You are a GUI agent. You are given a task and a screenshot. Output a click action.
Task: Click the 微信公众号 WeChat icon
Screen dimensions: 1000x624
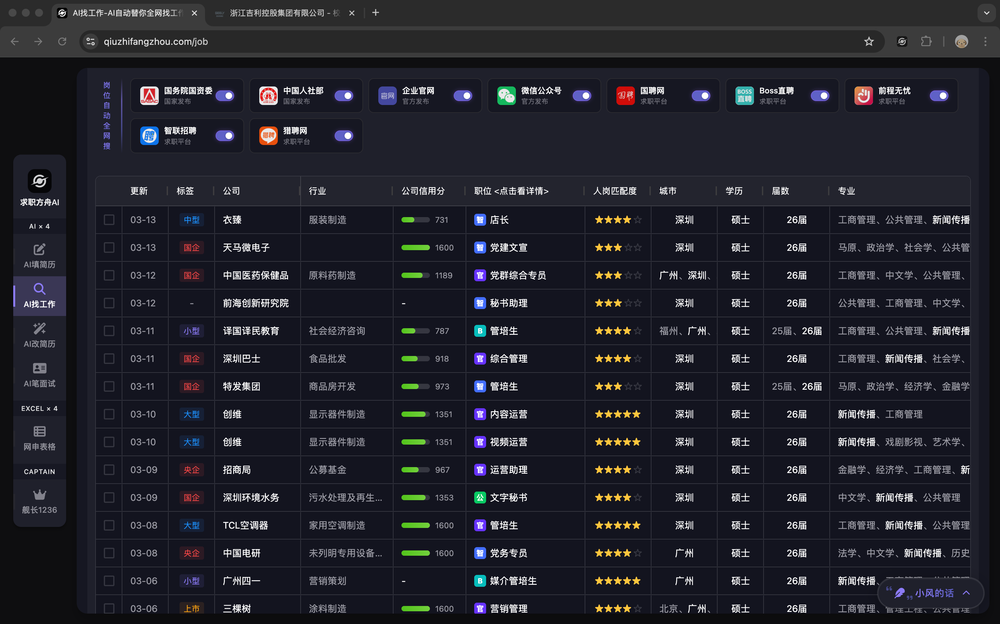pyautogui.click(x=506, y=96)
